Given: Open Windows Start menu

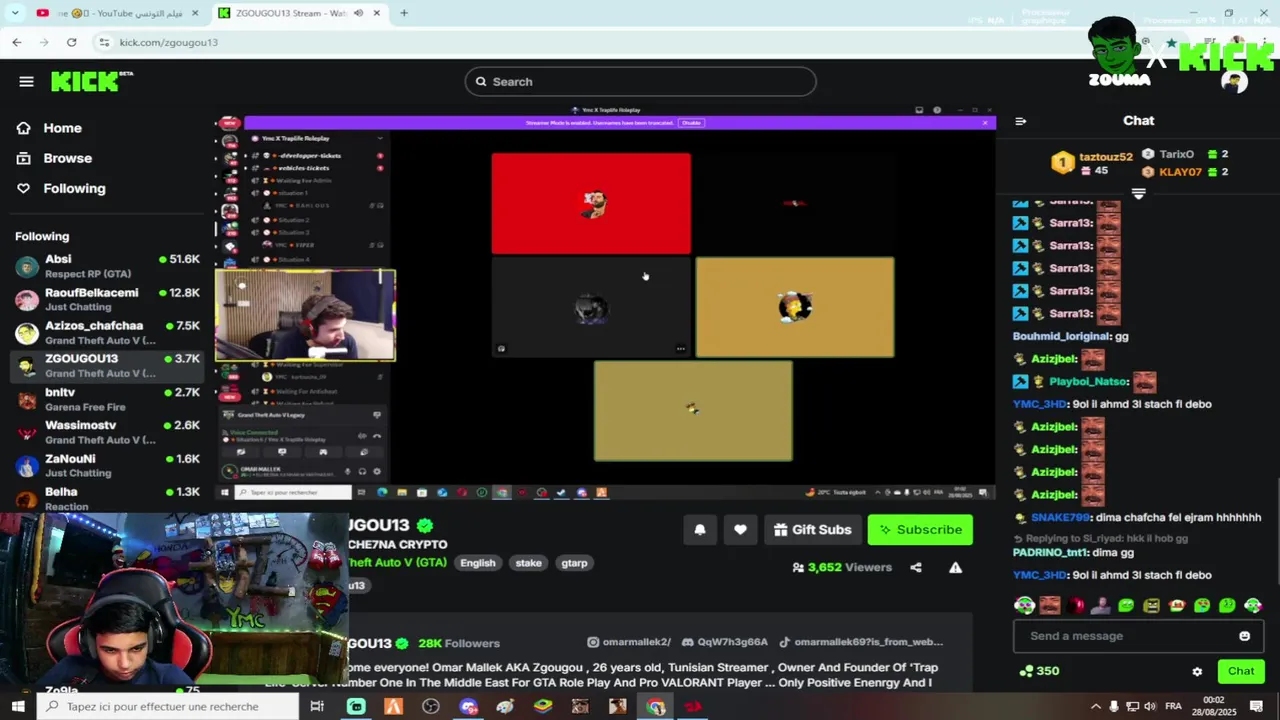Looking at the screenshot, I should [18, 706].
